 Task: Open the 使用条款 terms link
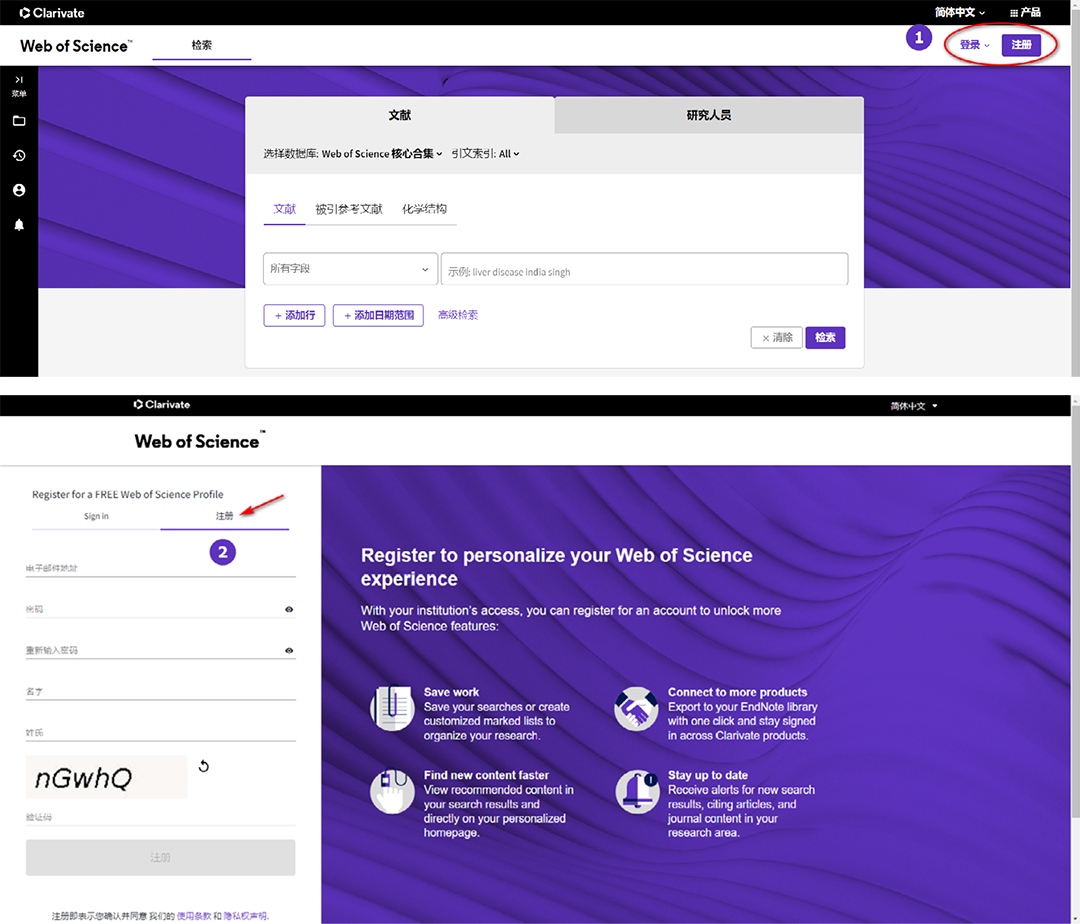(x=194, y=916)
